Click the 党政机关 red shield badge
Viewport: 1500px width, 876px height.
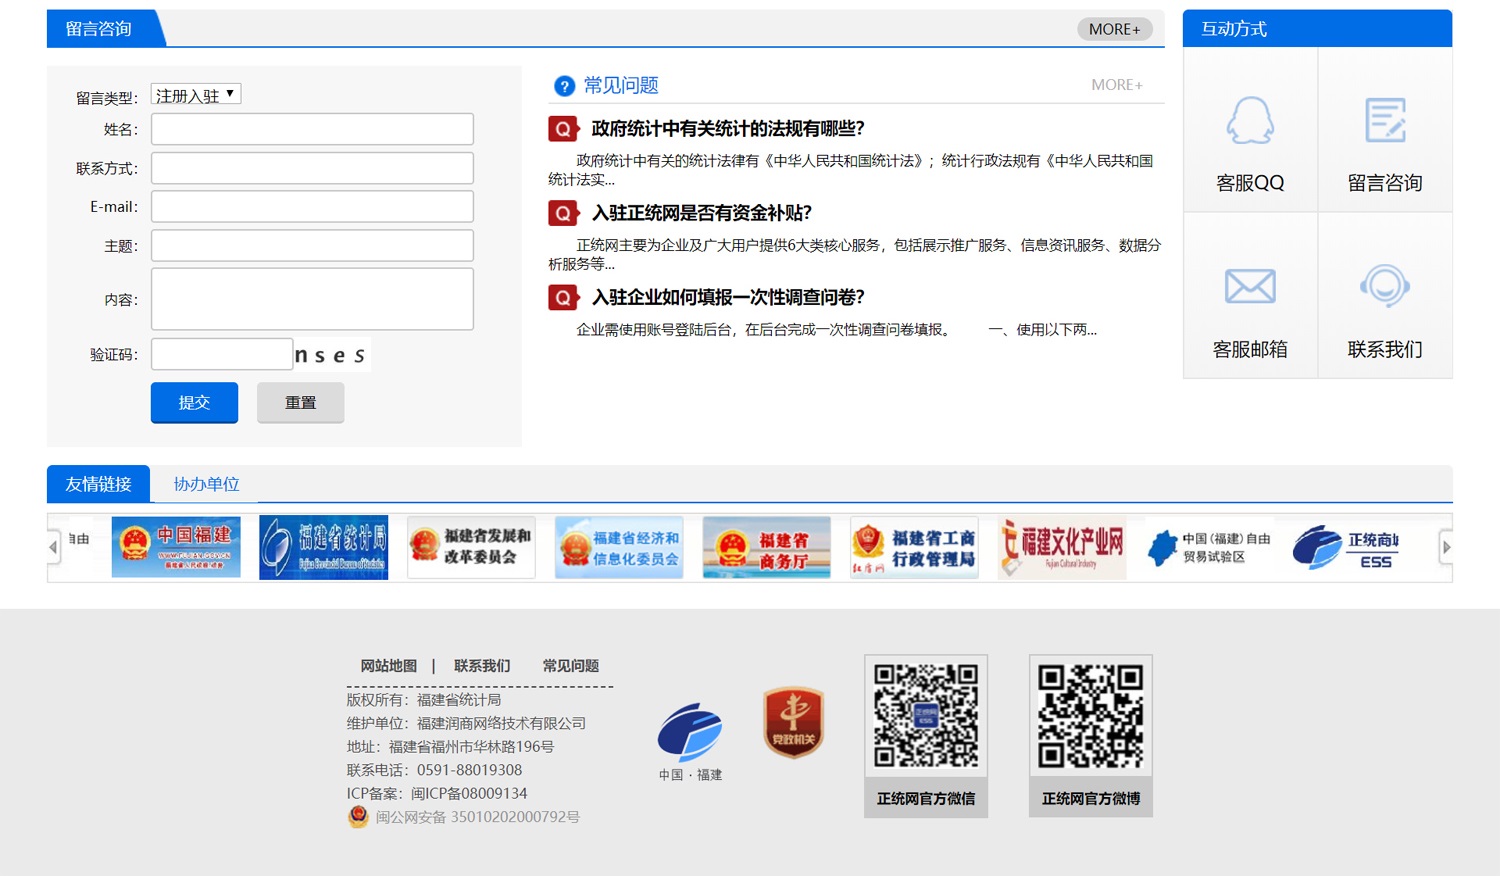794,722
